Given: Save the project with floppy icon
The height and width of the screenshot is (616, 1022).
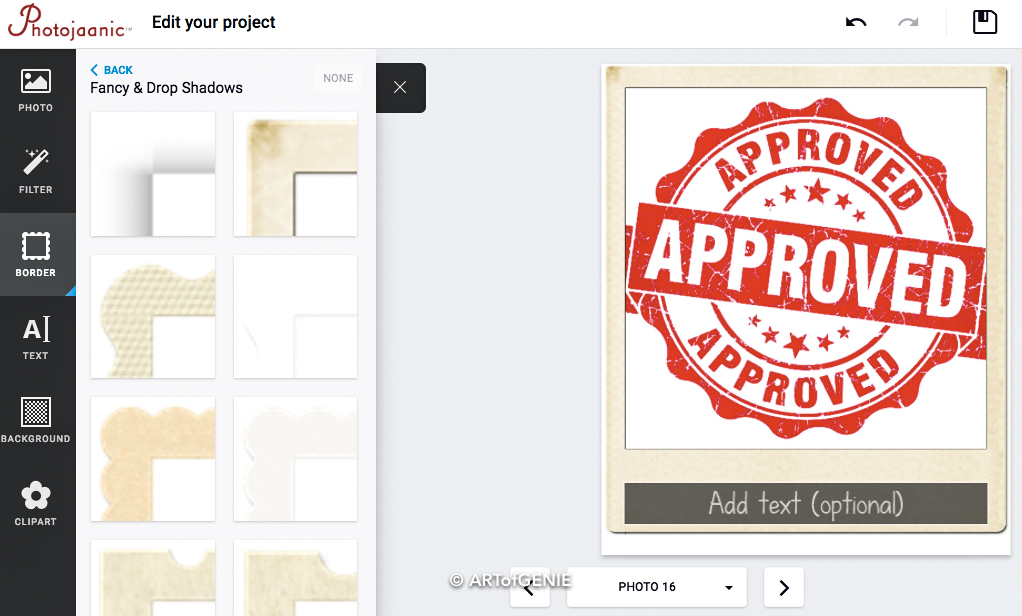Looking at the screenshot, I should [984, 22].
